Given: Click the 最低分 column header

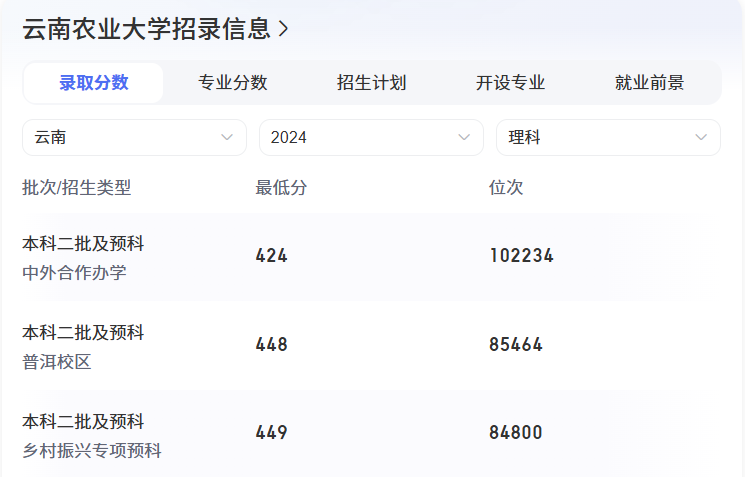Looking at the screenshot, I should pyautogui.click(x=281, y=188).
